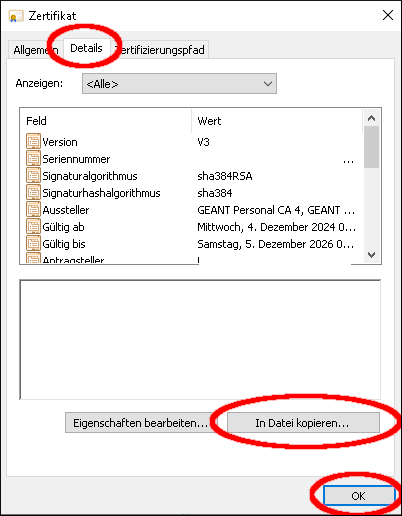Select the Gültig ab field icon
Screen dimensions: 402x516
point(33,226)
